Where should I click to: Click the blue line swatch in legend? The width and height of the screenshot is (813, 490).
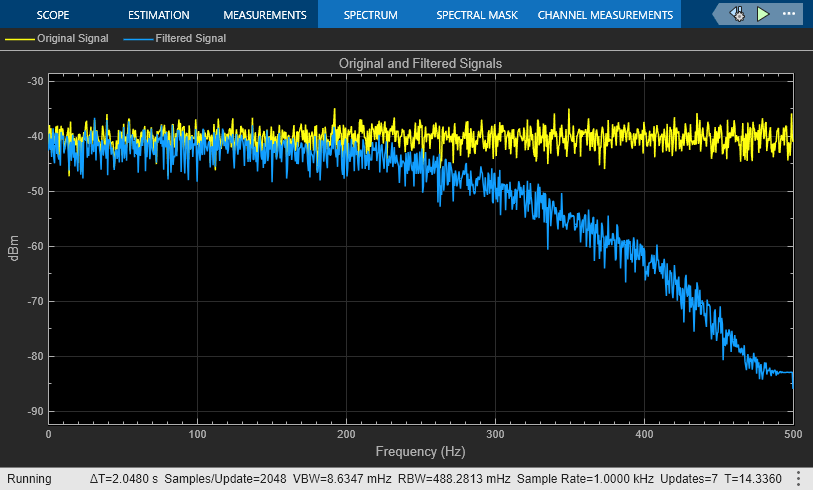(x=137, y=38)
